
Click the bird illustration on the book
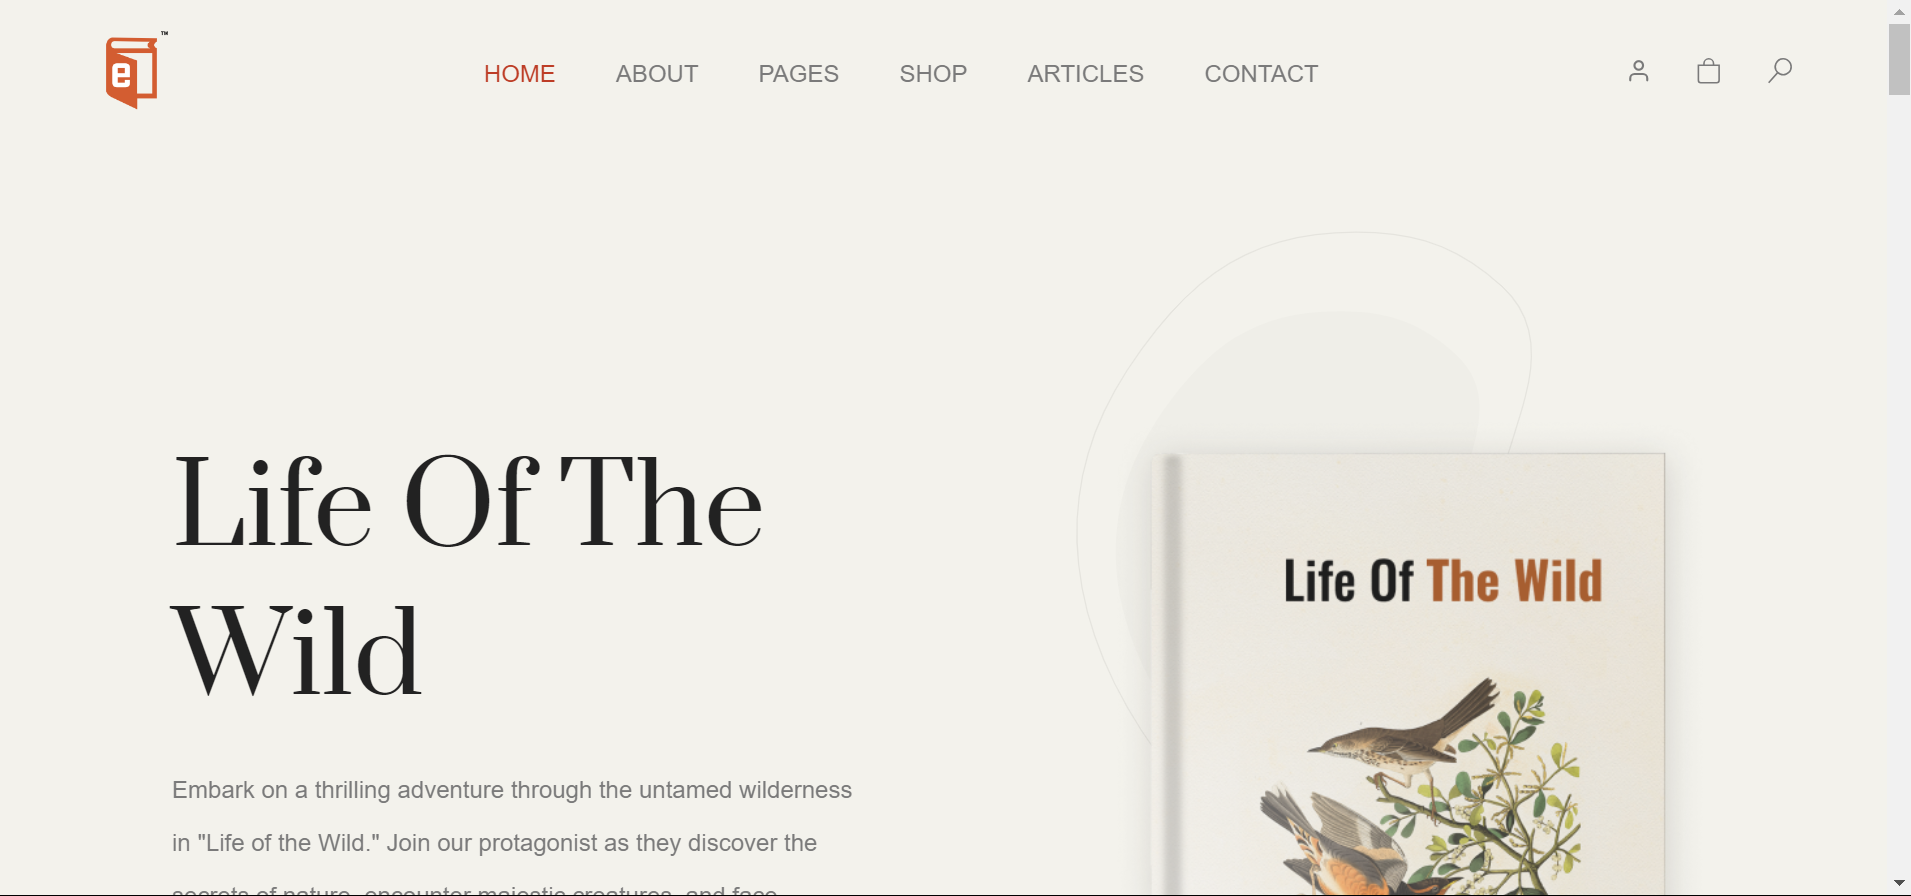pyautogui.click(x=1420, y=786)
